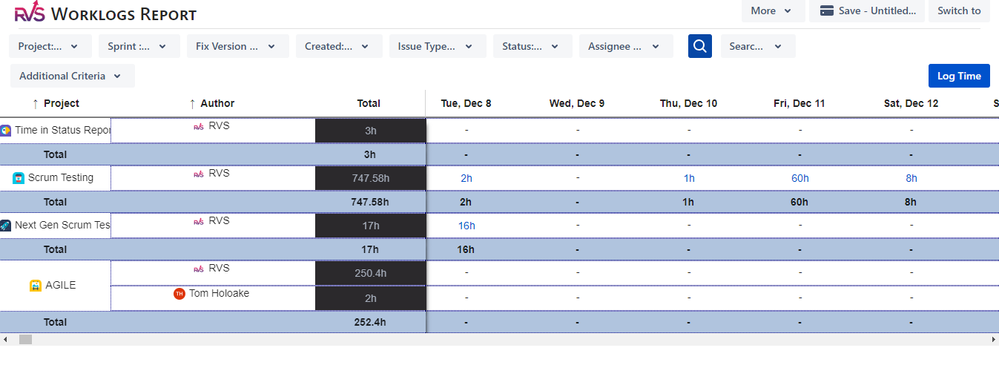Viewport: 999px width, 374px height.
Task: Open the Search options dropdown
Action: [758, 47]
